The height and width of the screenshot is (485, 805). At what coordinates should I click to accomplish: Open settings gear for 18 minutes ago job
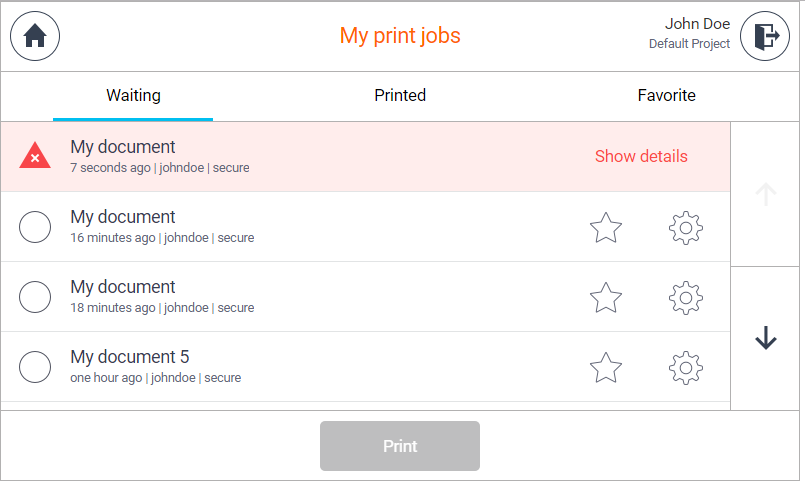[x=686, y=298]
